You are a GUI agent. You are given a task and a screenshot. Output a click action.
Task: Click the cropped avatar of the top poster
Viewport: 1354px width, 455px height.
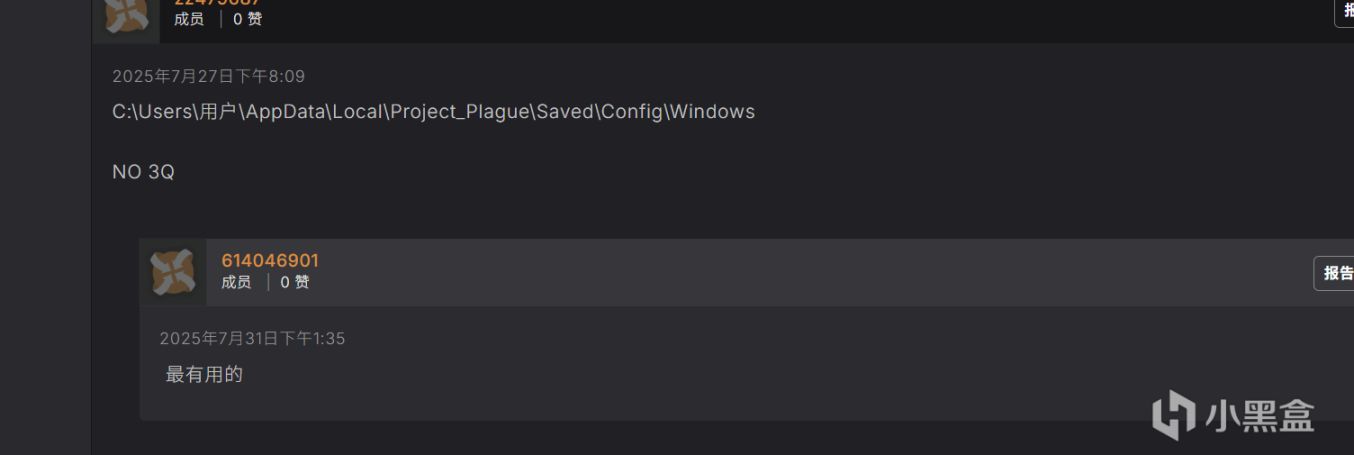tap(126, 14)
